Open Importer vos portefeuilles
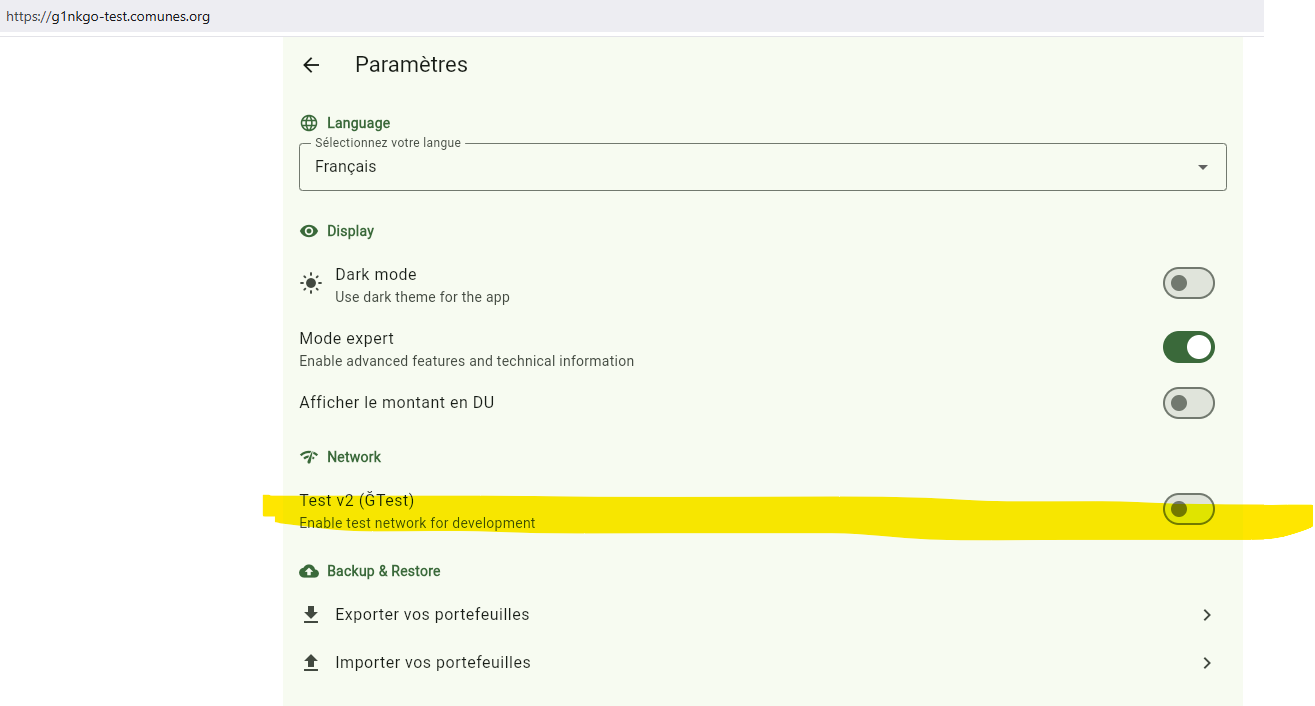The image size is (1315, 706). coord(433,662)
